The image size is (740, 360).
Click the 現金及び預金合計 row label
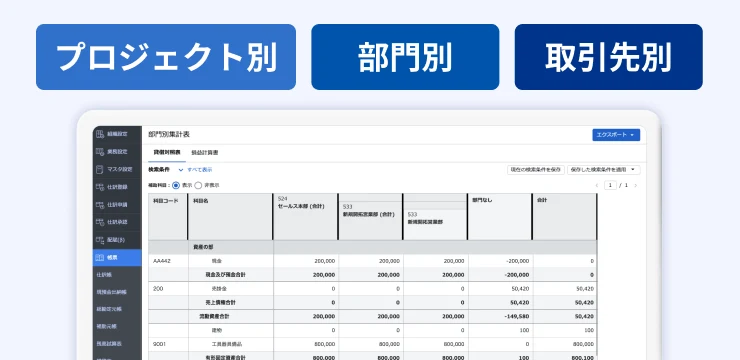pyautogui.click(x=225, y=275)
